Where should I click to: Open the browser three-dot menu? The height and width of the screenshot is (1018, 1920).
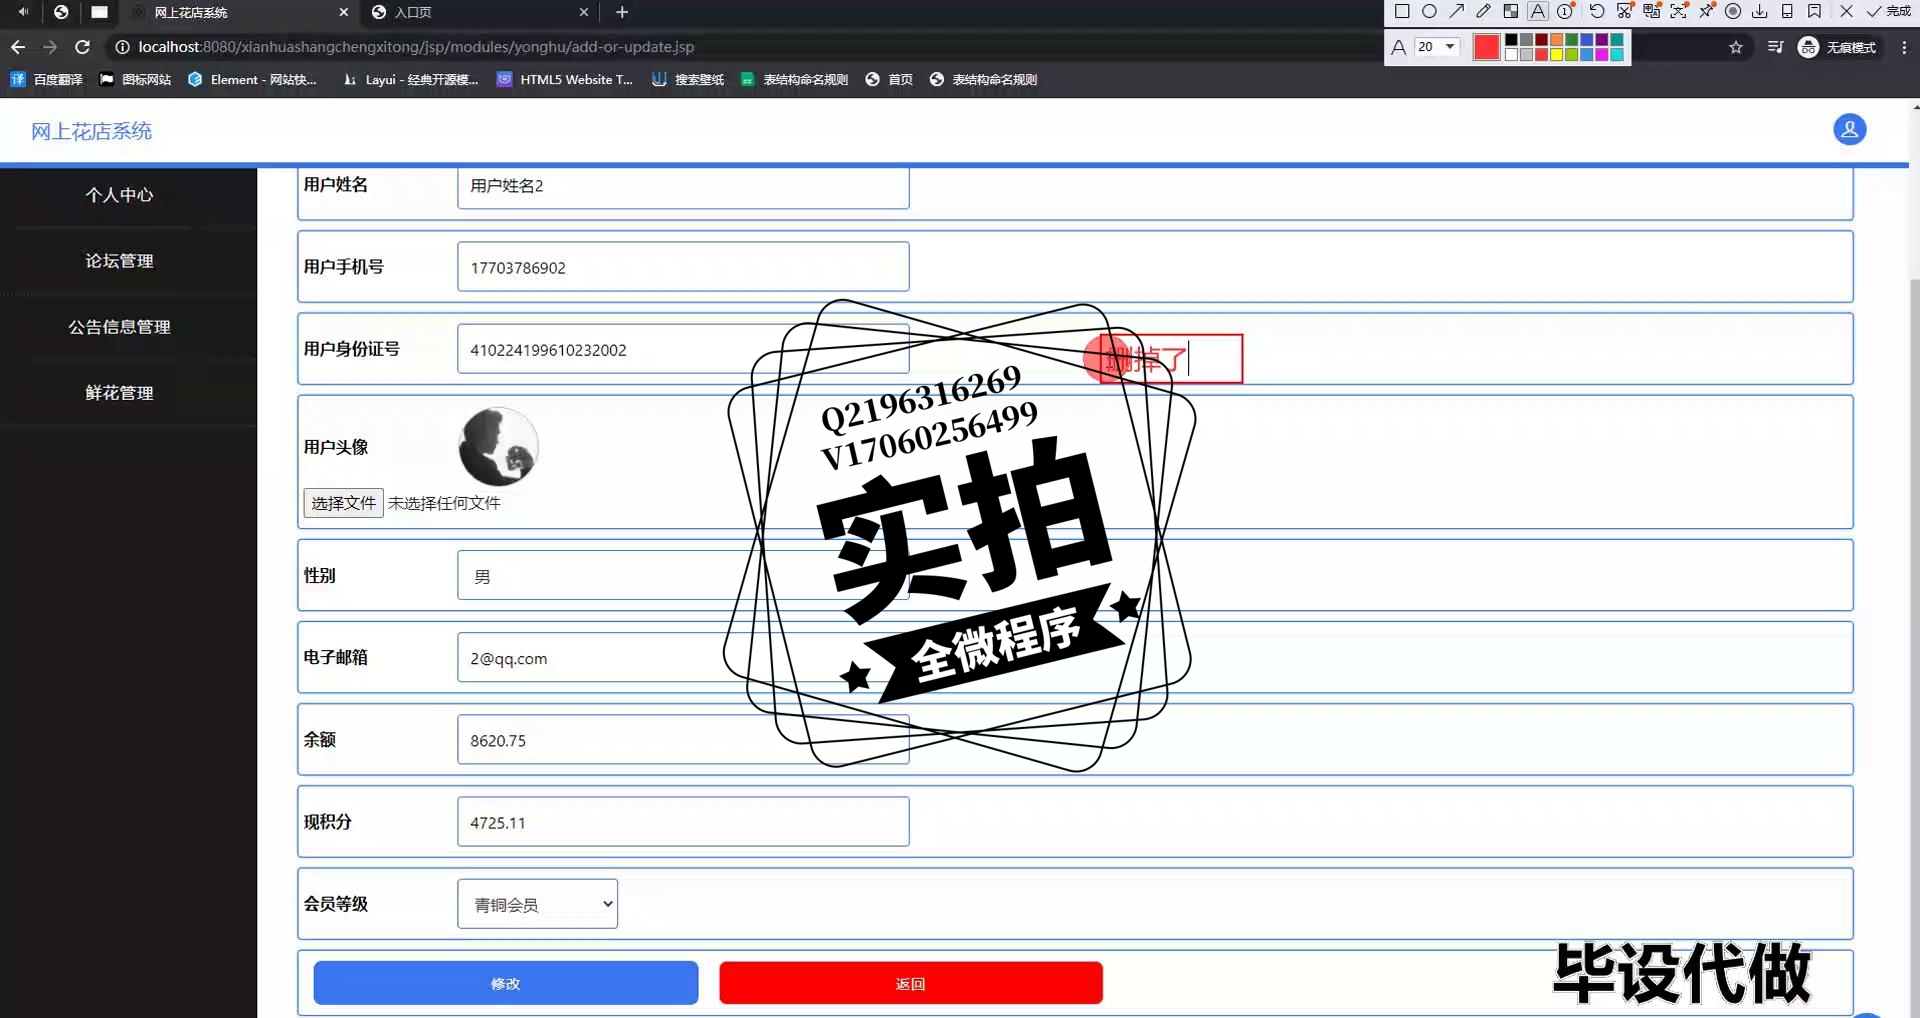tap(1904, 47)
